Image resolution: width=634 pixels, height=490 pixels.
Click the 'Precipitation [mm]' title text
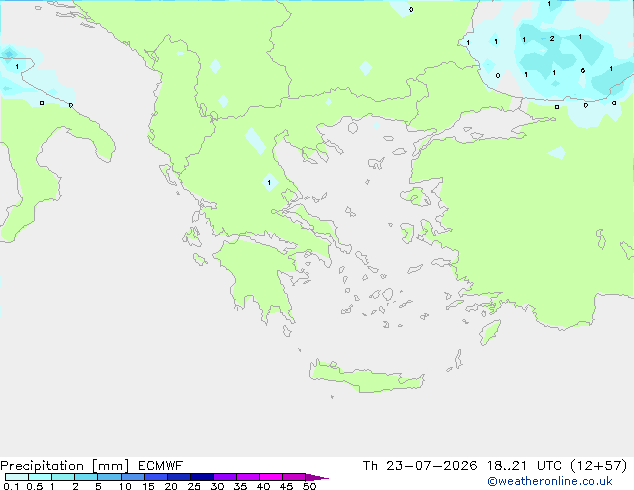(65, 466)
